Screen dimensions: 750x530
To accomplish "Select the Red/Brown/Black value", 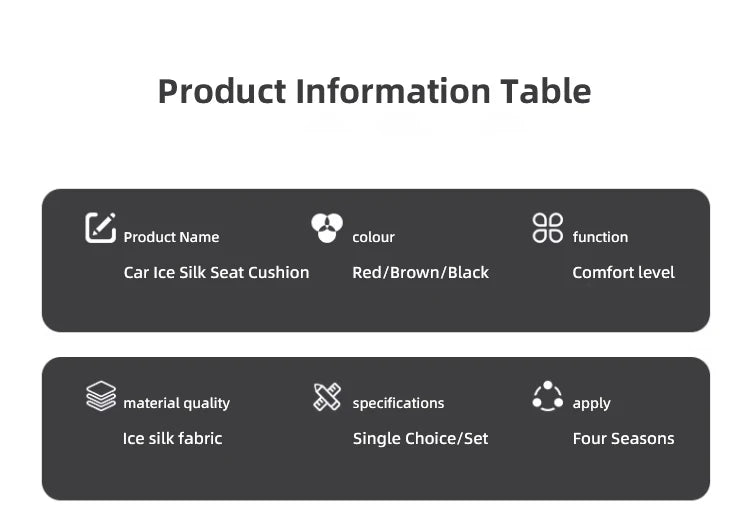I will pos(420,272).
